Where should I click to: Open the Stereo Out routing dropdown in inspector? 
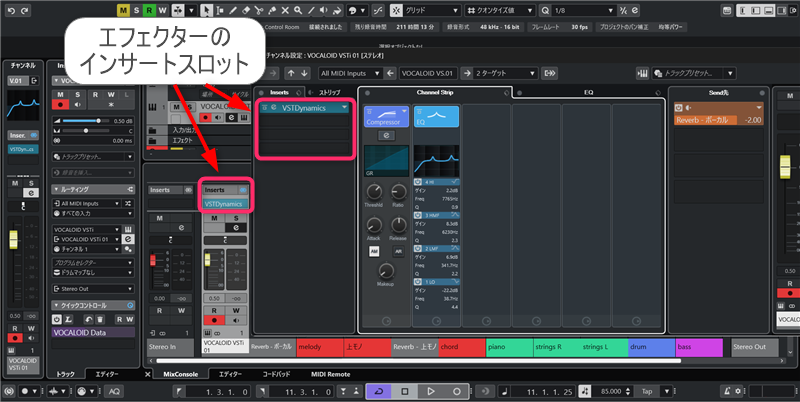[93, 289]
